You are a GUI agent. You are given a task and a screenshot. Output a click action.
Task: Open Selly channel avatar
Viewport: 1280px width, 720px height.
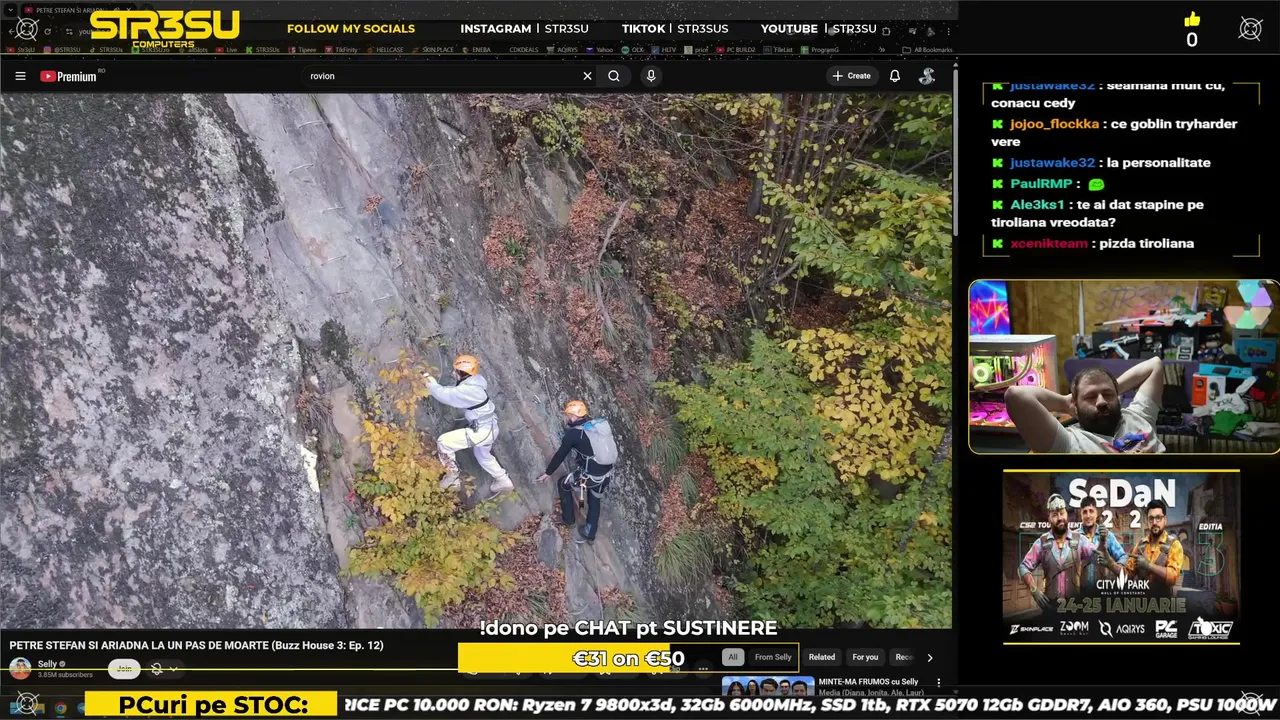tap(20, 669)
